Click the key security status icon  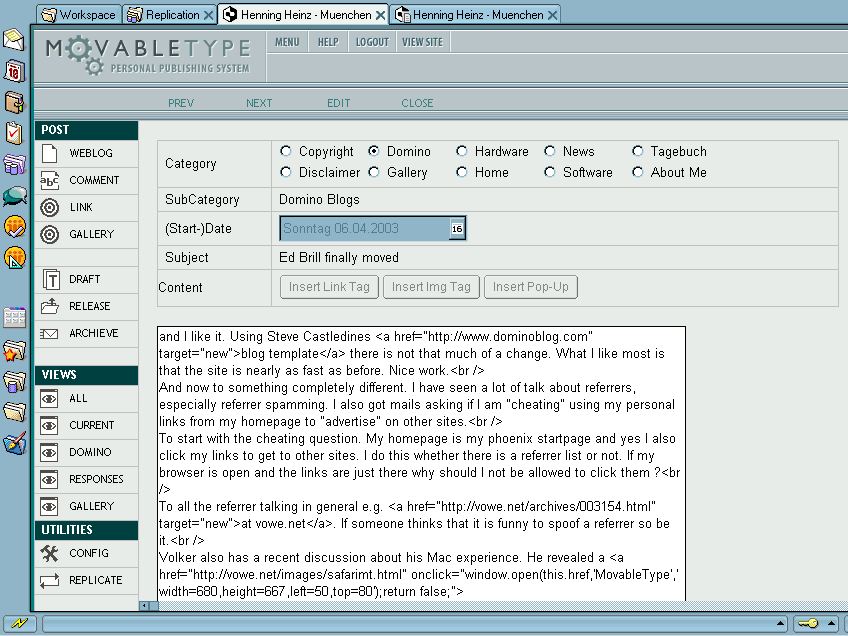pyautogui.click(x=809, y=624)
